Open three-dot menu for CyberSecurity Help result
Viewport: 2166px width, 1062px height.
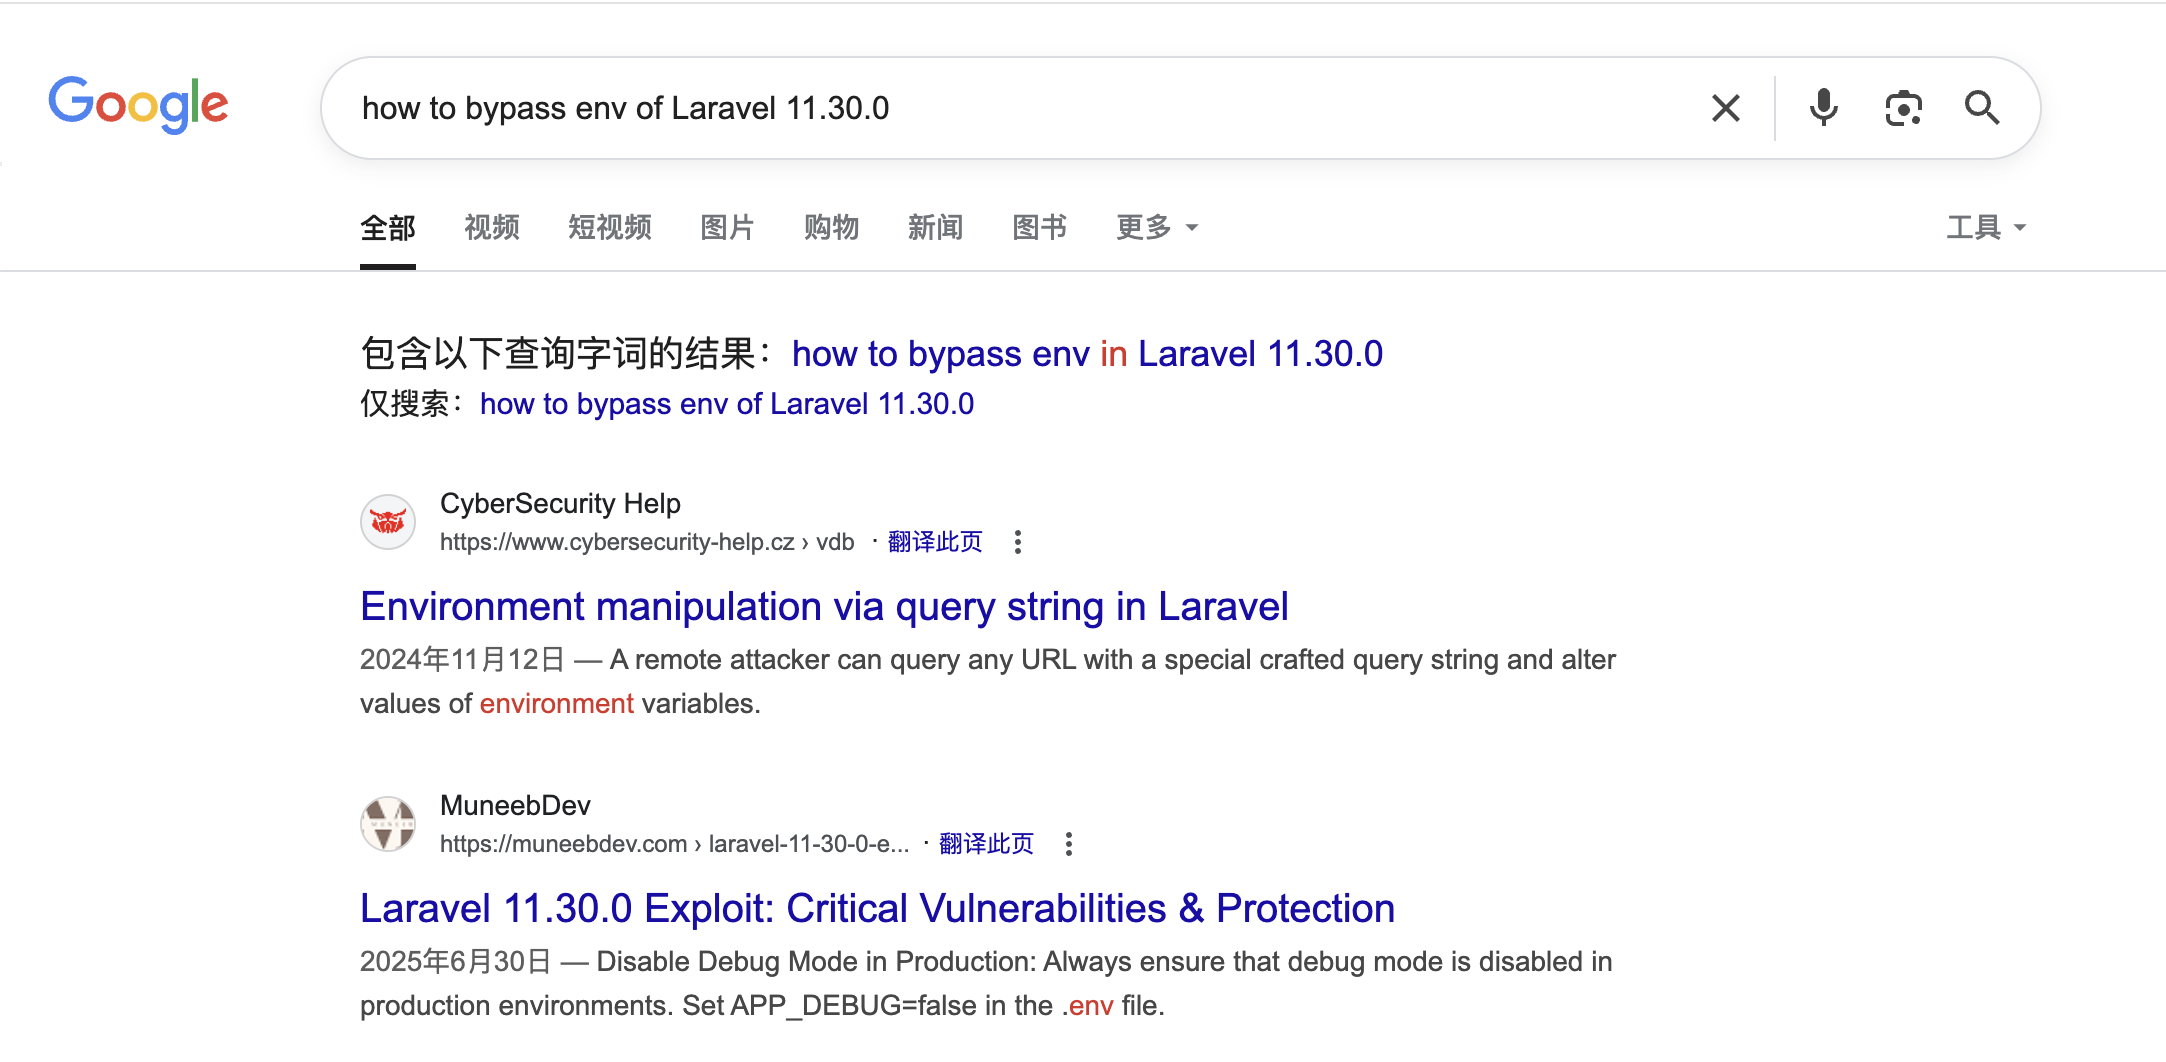click(1018, 542)
